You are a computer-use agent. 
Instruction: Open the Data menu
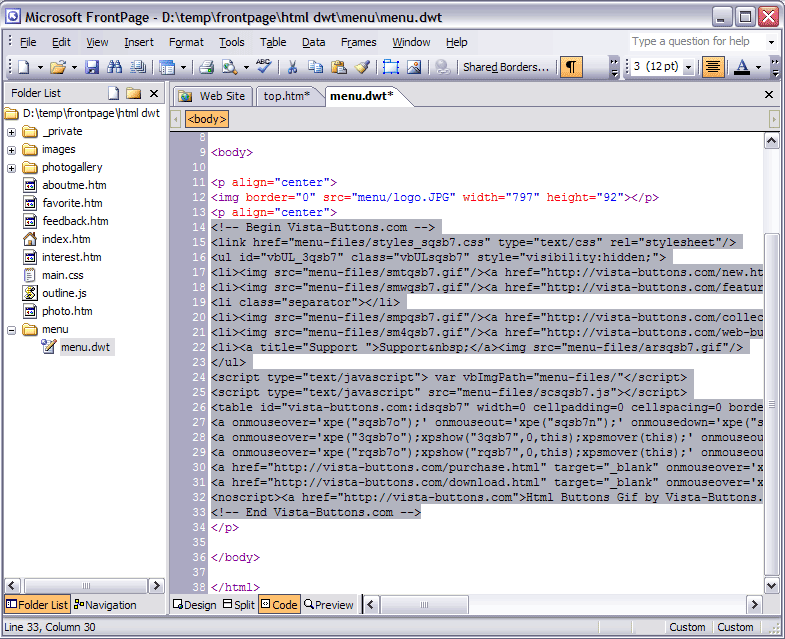(313, 42)
